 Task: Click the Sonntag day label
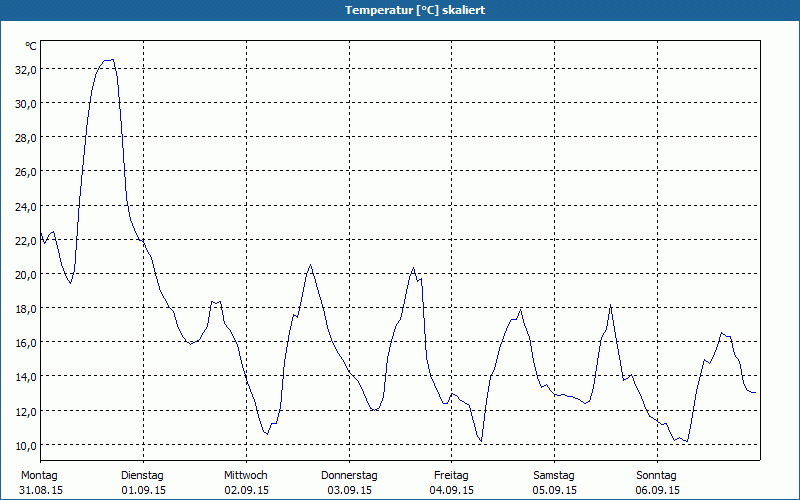[657, 476]
